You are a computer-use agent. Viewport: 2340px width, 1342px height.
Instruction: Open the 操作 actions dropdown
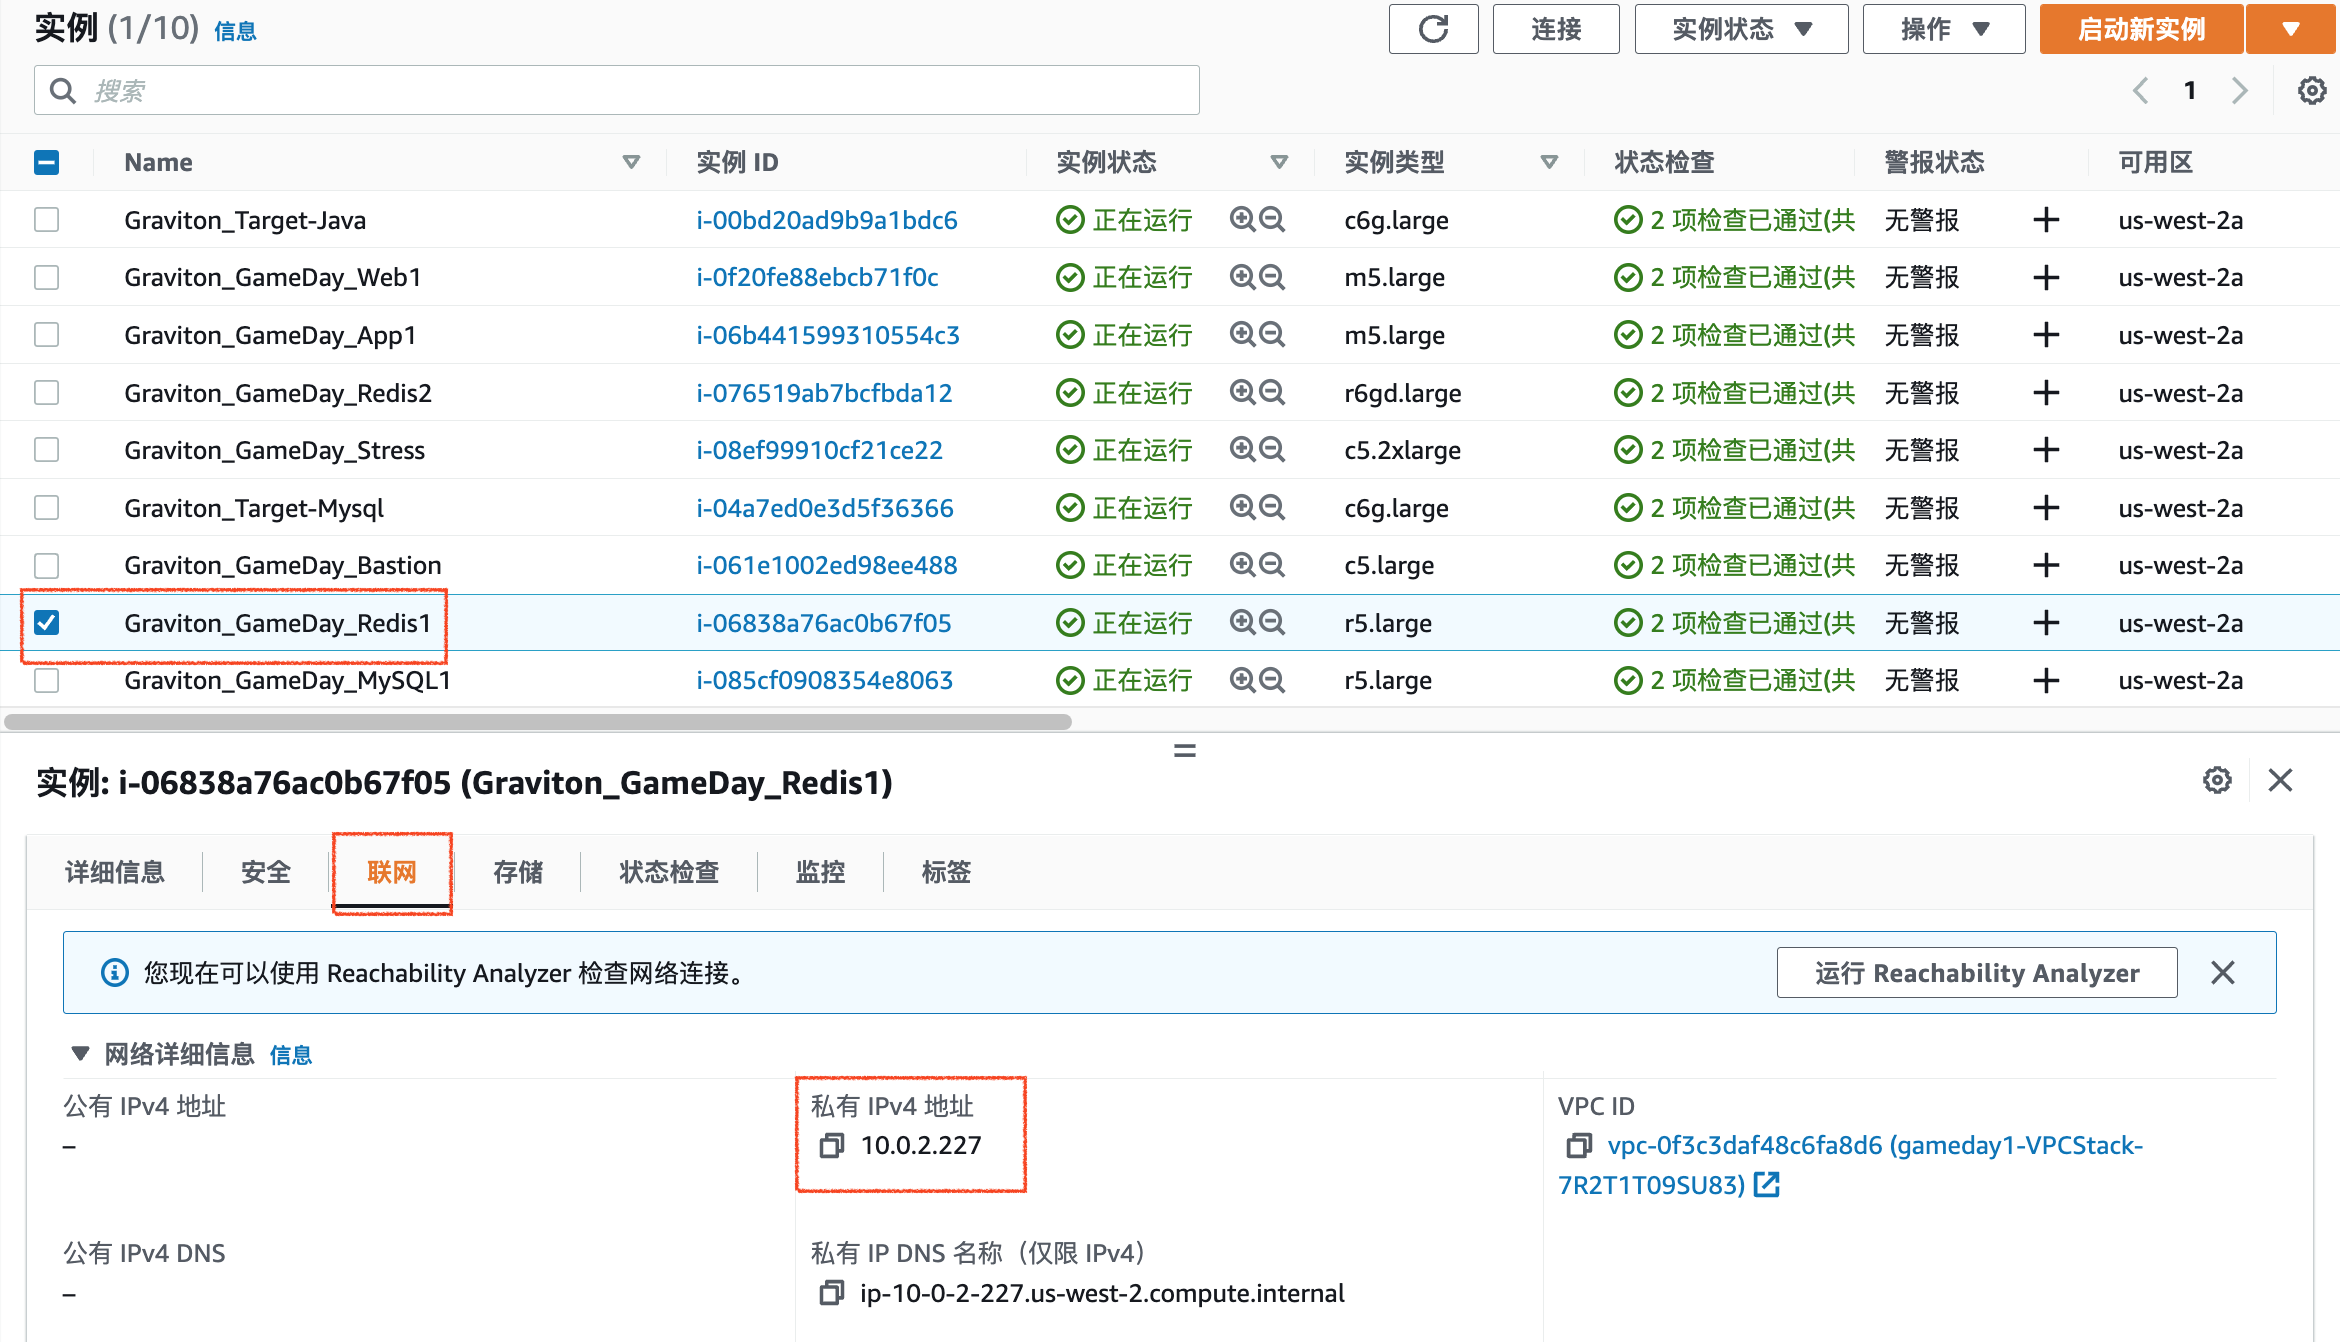point(1943,29)
